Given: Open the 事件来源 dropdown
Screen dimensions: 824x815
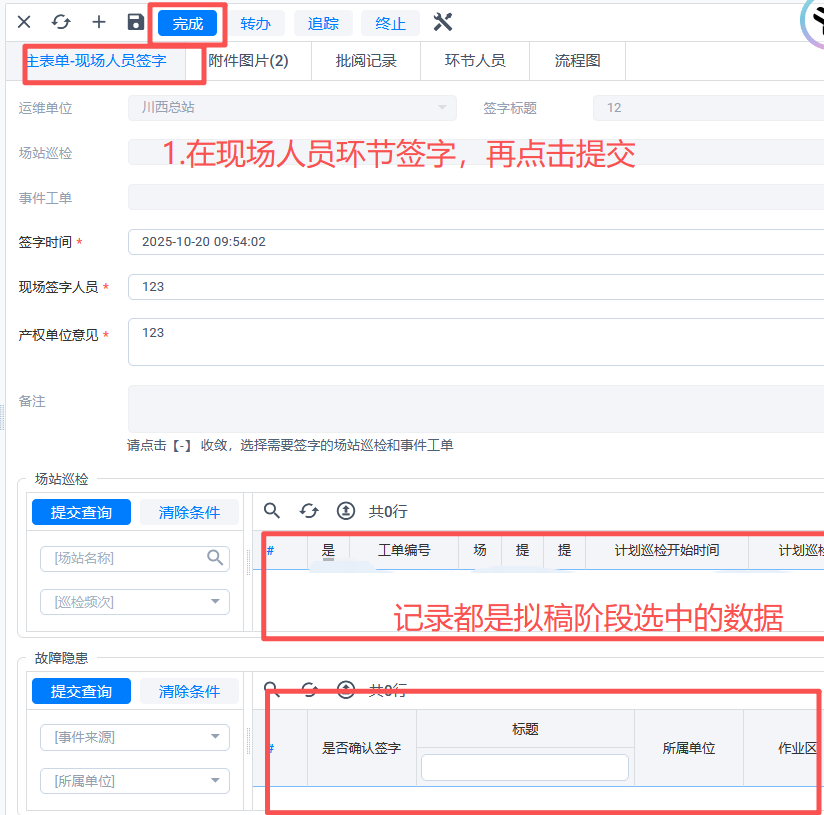Looking at the screenshot, I should point(215,737).
